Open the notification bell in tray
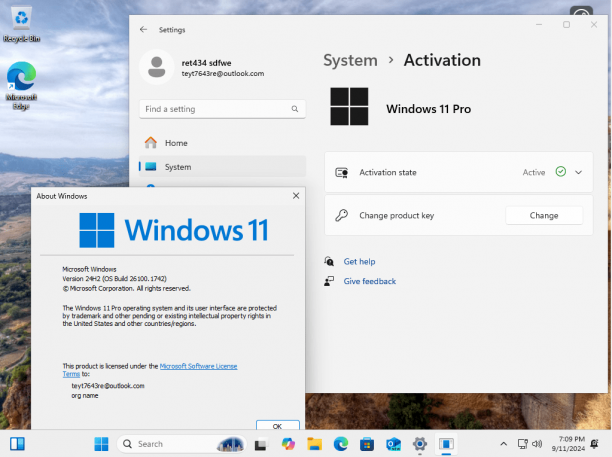This screenshot has width=612, height=457. point(594,444)
